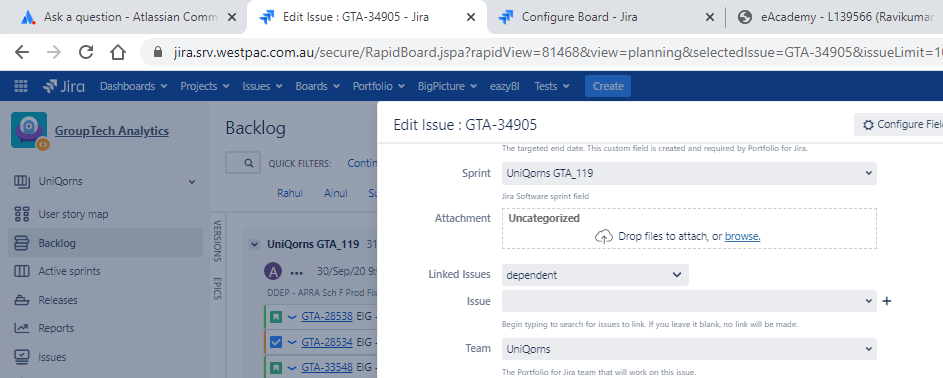Image resolution: width=943 pixels, height=378 pixels.
Task: Open the Tests menu
Action: [552, 86]
